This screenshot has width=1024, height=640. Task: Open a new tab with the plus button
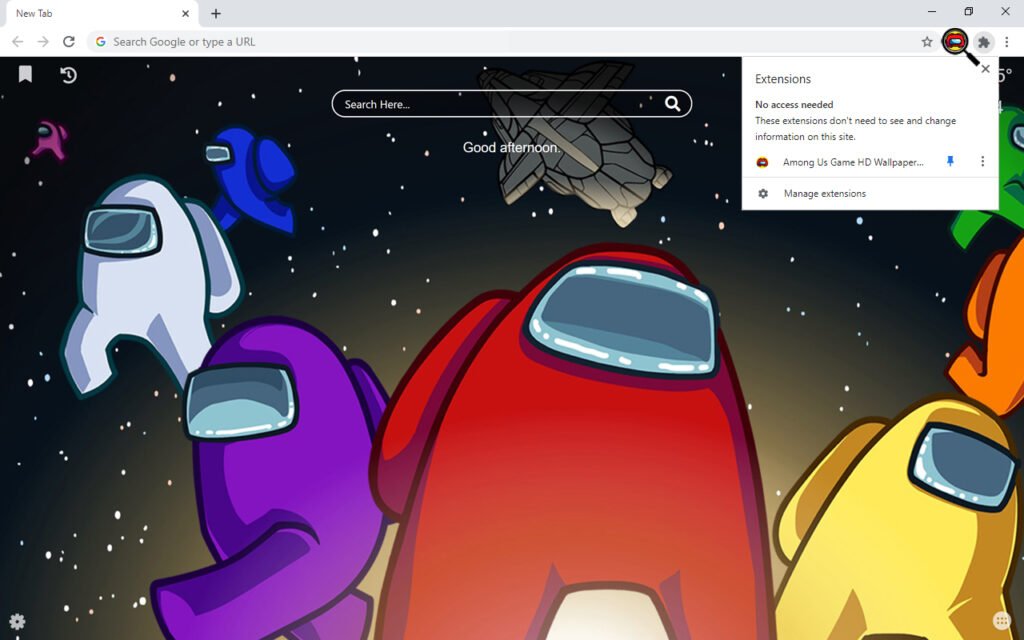click(216, 13)
